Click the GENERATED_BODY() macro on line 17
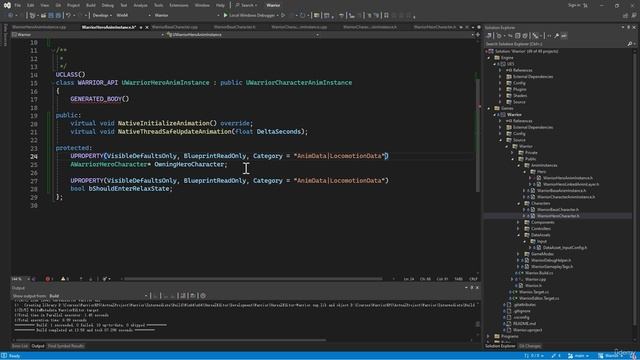Image resolution: width=640 pixels, height=360 pixels. 100,99
